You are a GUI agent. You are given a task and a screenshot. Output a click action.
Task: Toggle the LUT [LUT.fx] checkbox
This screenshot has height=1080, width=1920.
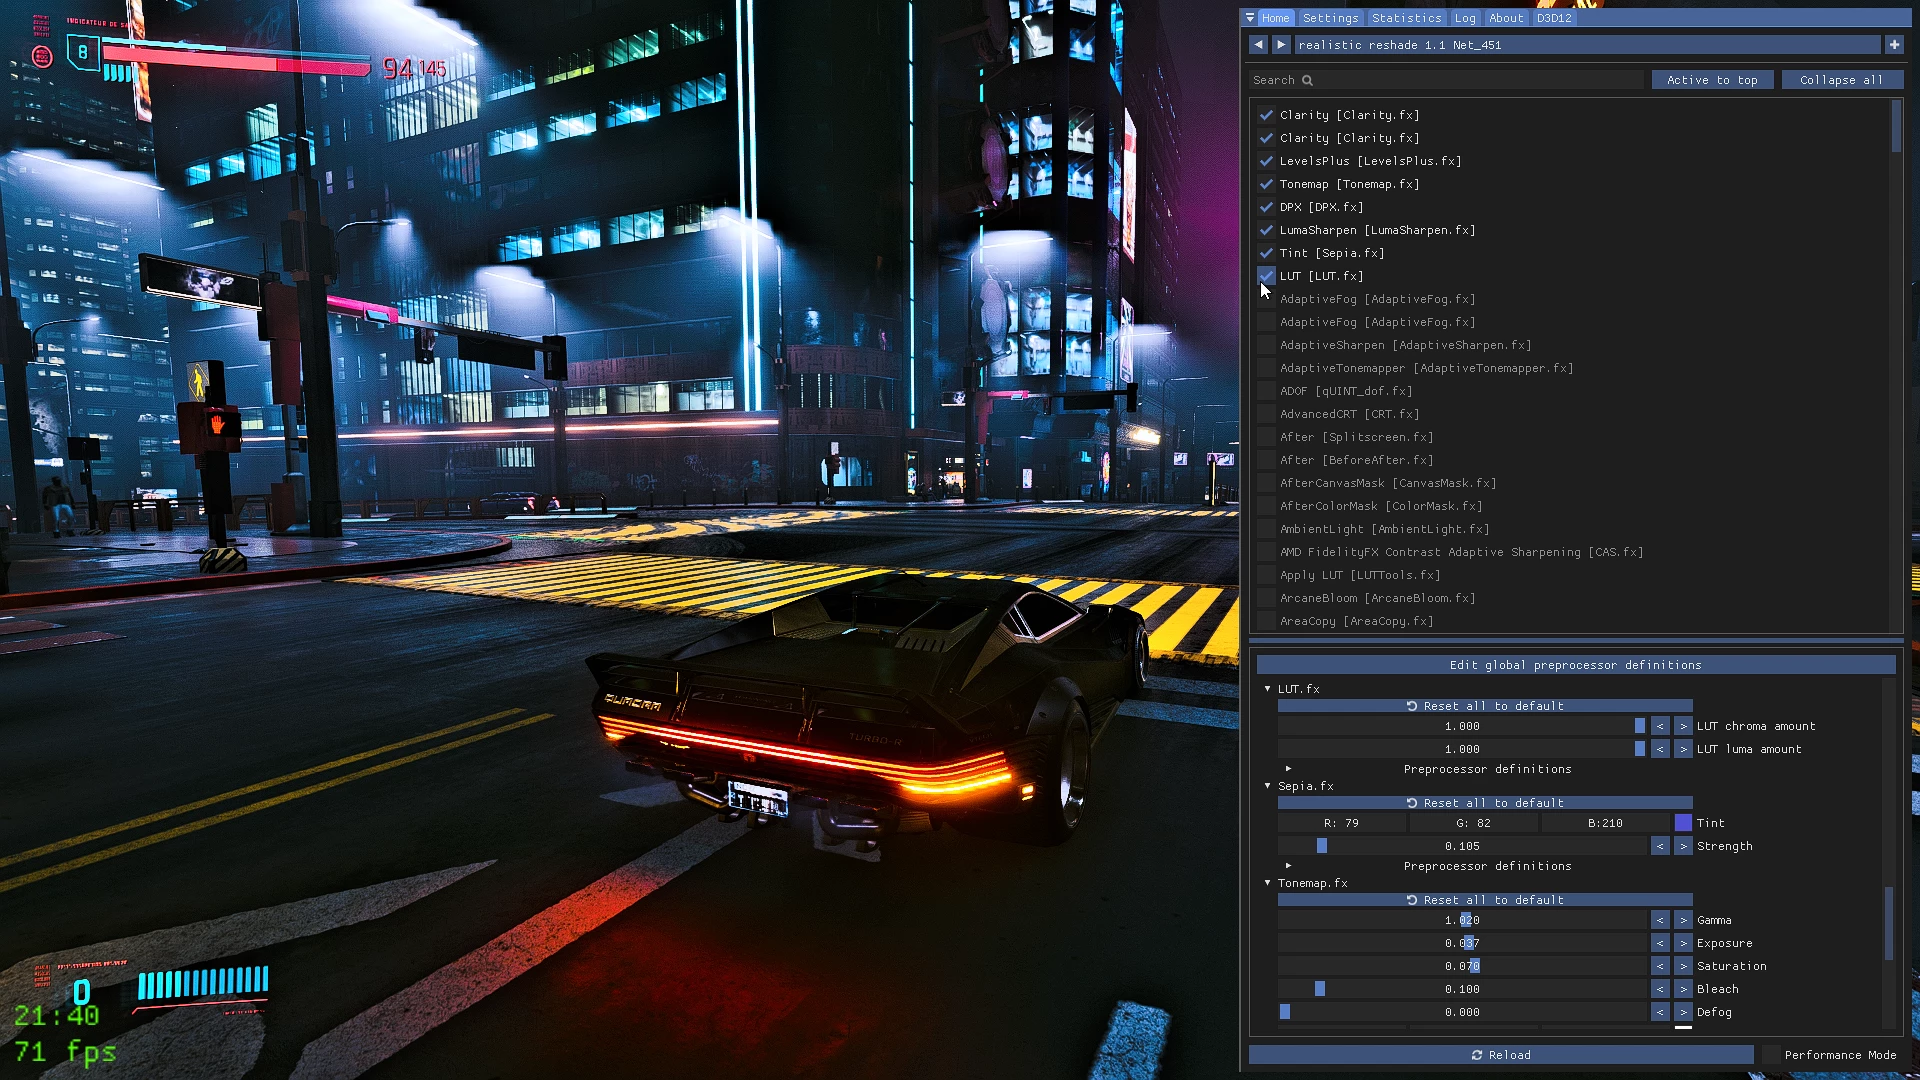(1266, 276)
